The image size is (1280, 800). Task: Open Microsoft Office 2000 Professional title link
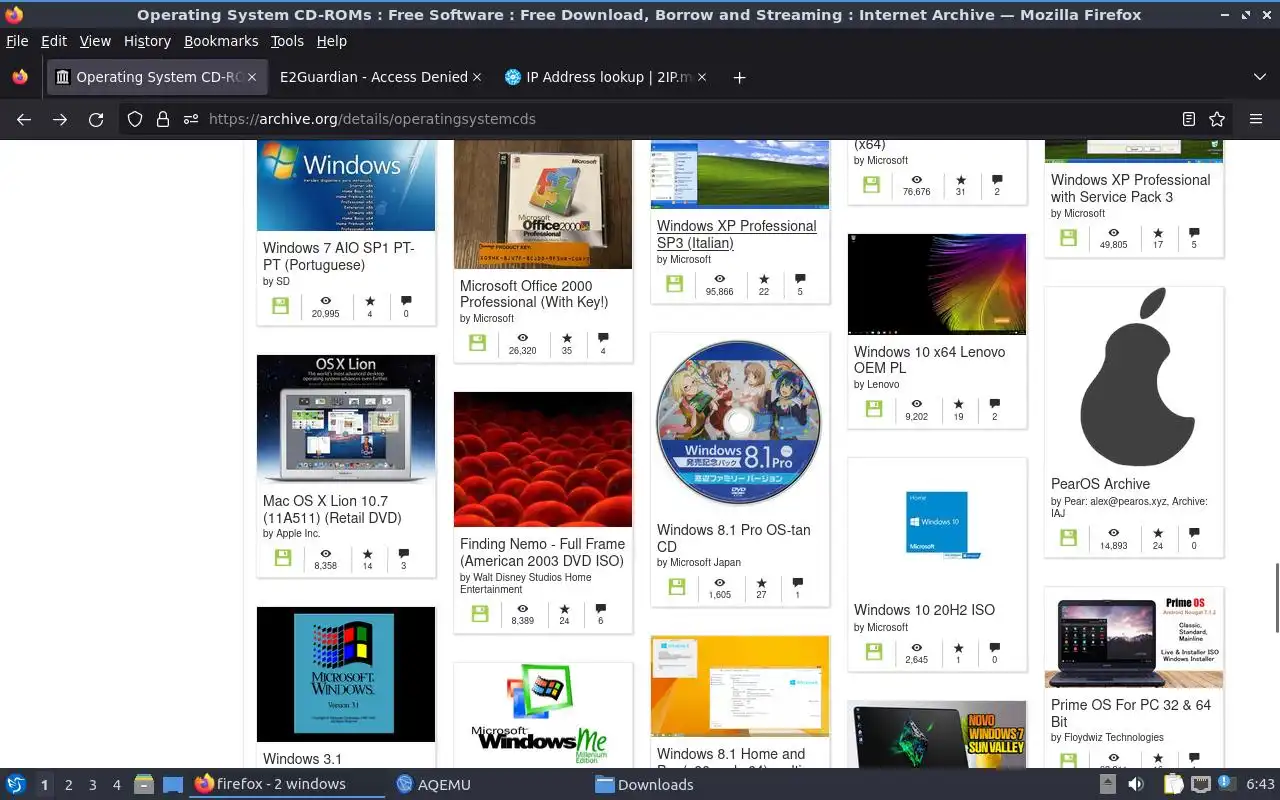point(534,294)
